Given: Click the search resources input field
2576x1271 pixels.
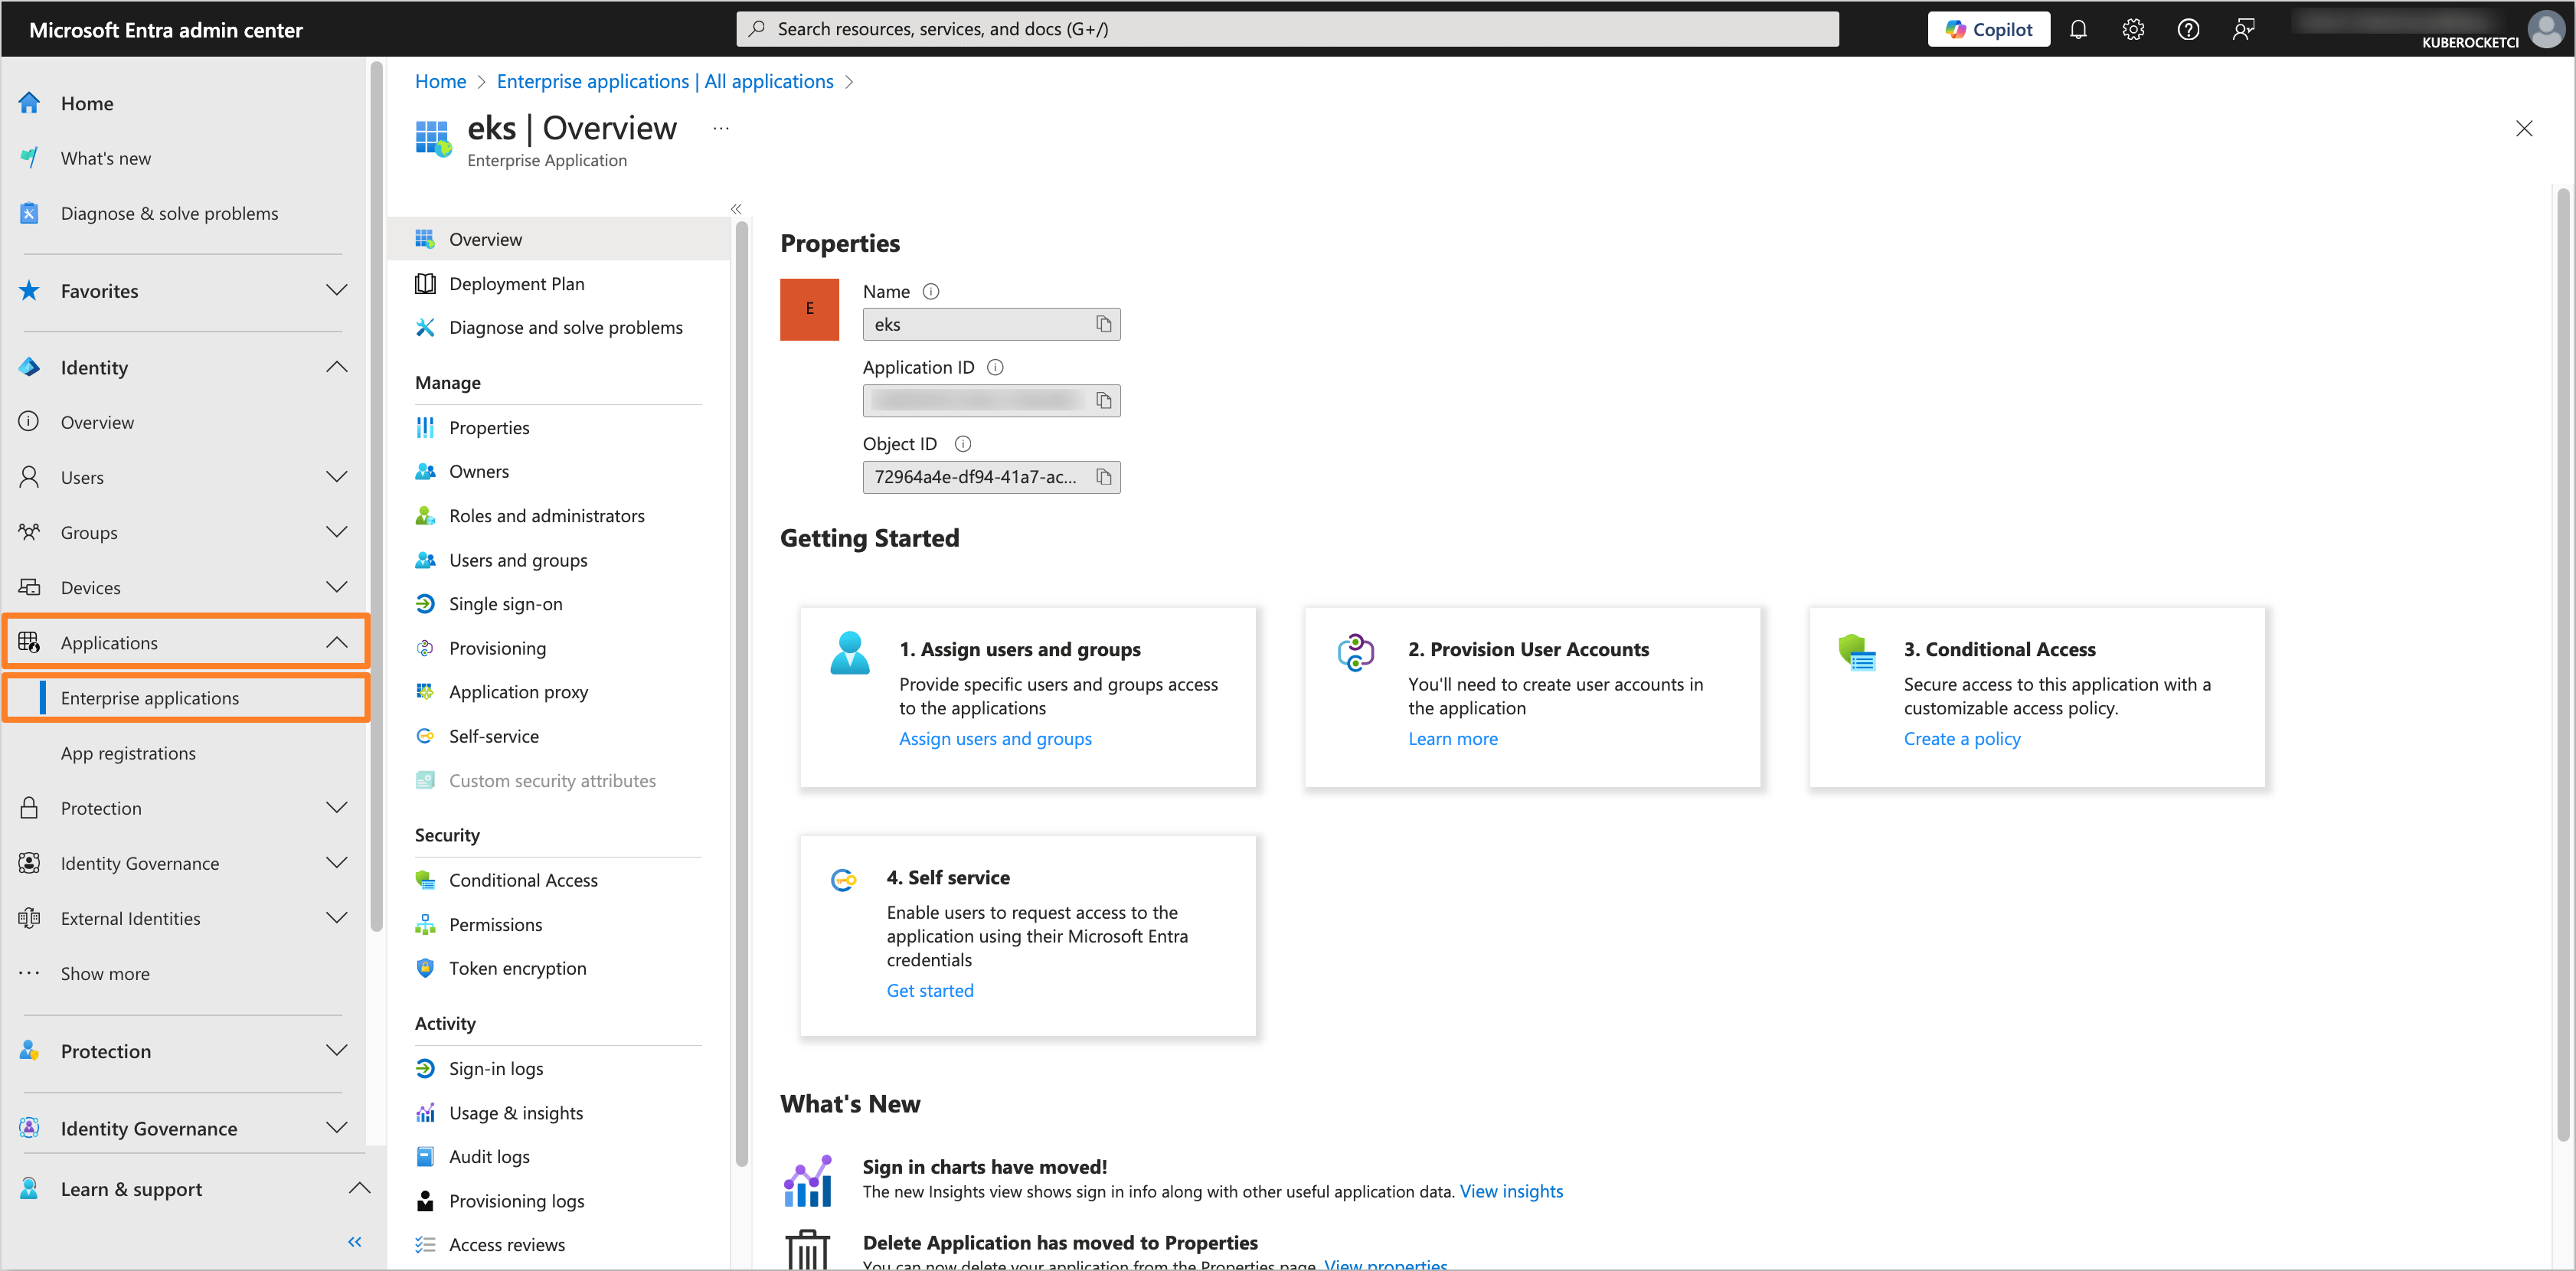Looking at the screenshot, I should (1290, 28).
